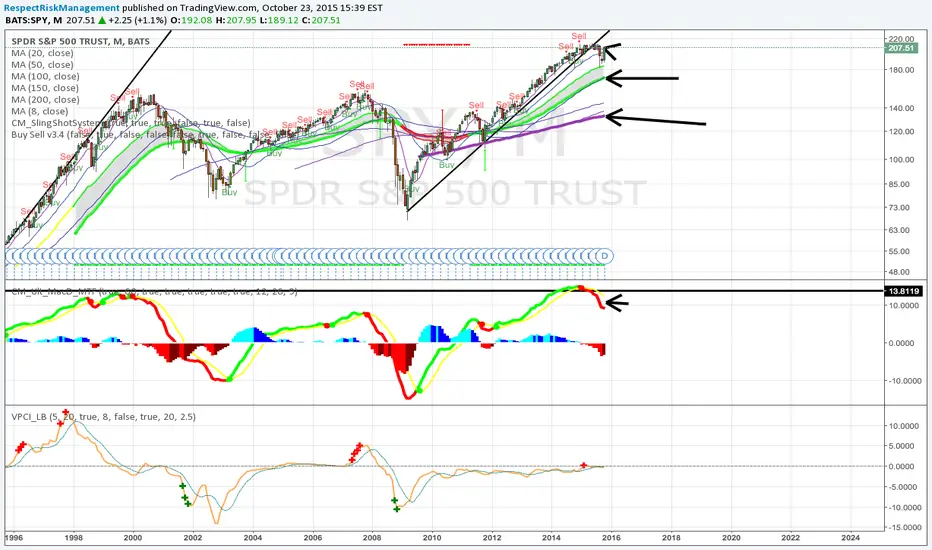Image resolution: width=932 pixels, height=550 pixels.
Task: Click 85.00 on the price axis
Action: click(900, 184)
